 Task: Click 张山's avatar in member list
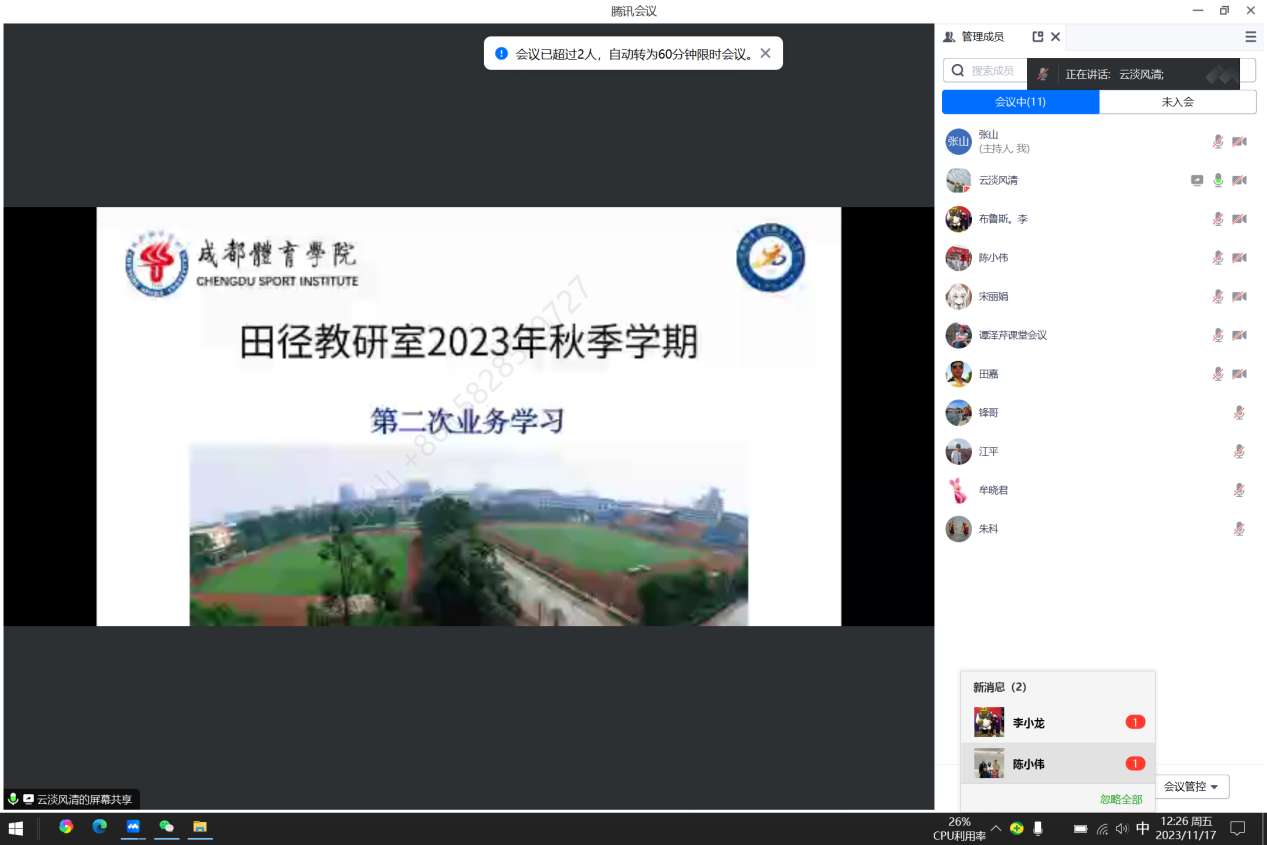(958, 142)
